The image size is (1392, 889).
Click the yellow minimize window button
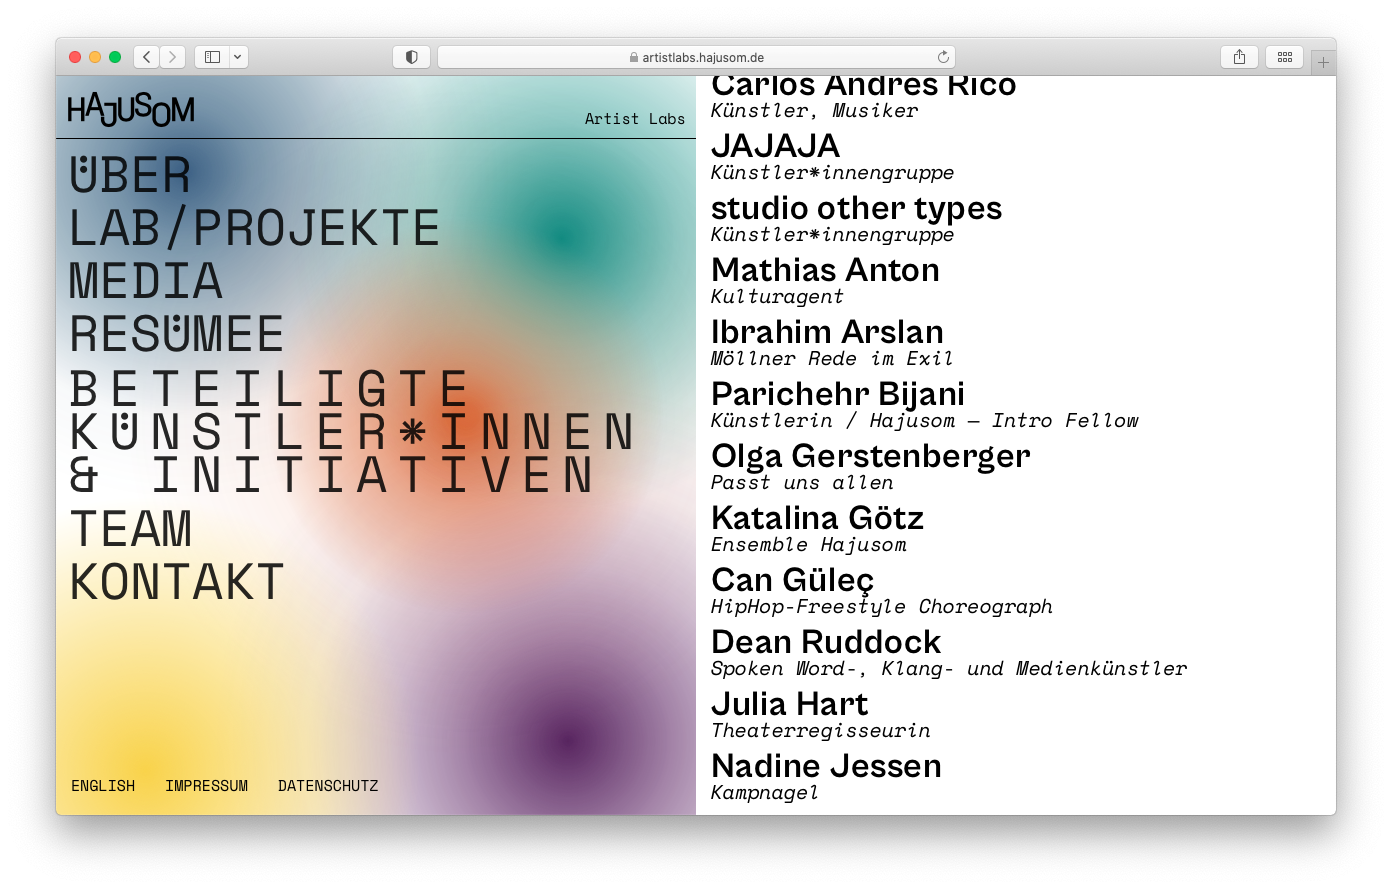click(95, 57)
